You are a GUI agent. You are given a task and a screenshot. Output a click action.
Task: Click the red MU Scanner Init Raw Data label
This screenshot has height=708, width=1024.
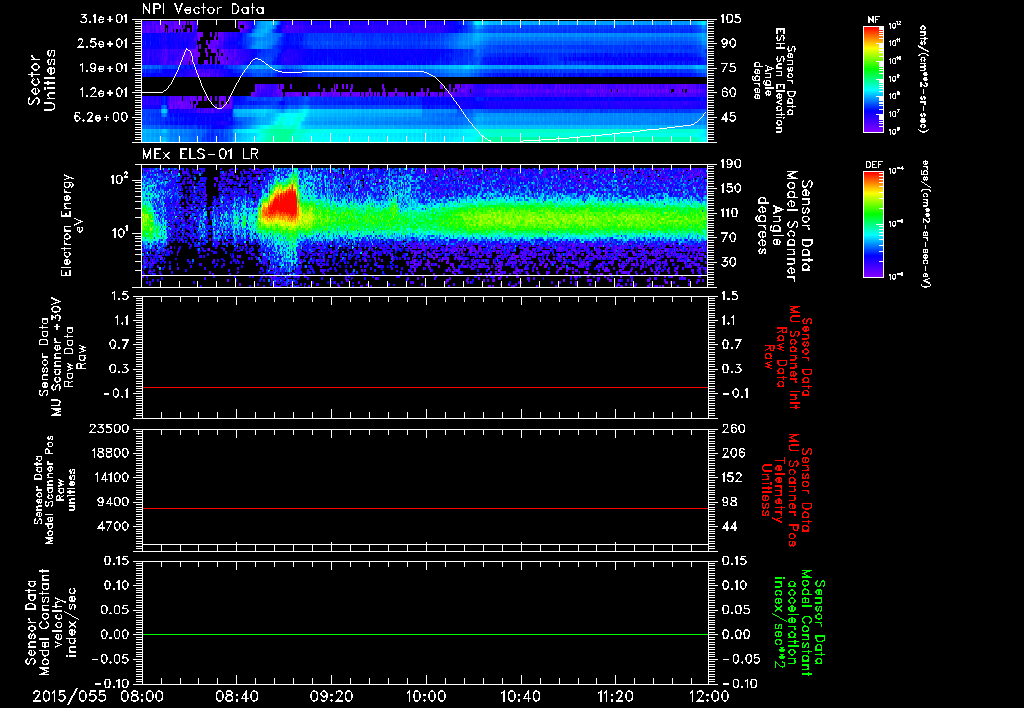tap(787, 357)
